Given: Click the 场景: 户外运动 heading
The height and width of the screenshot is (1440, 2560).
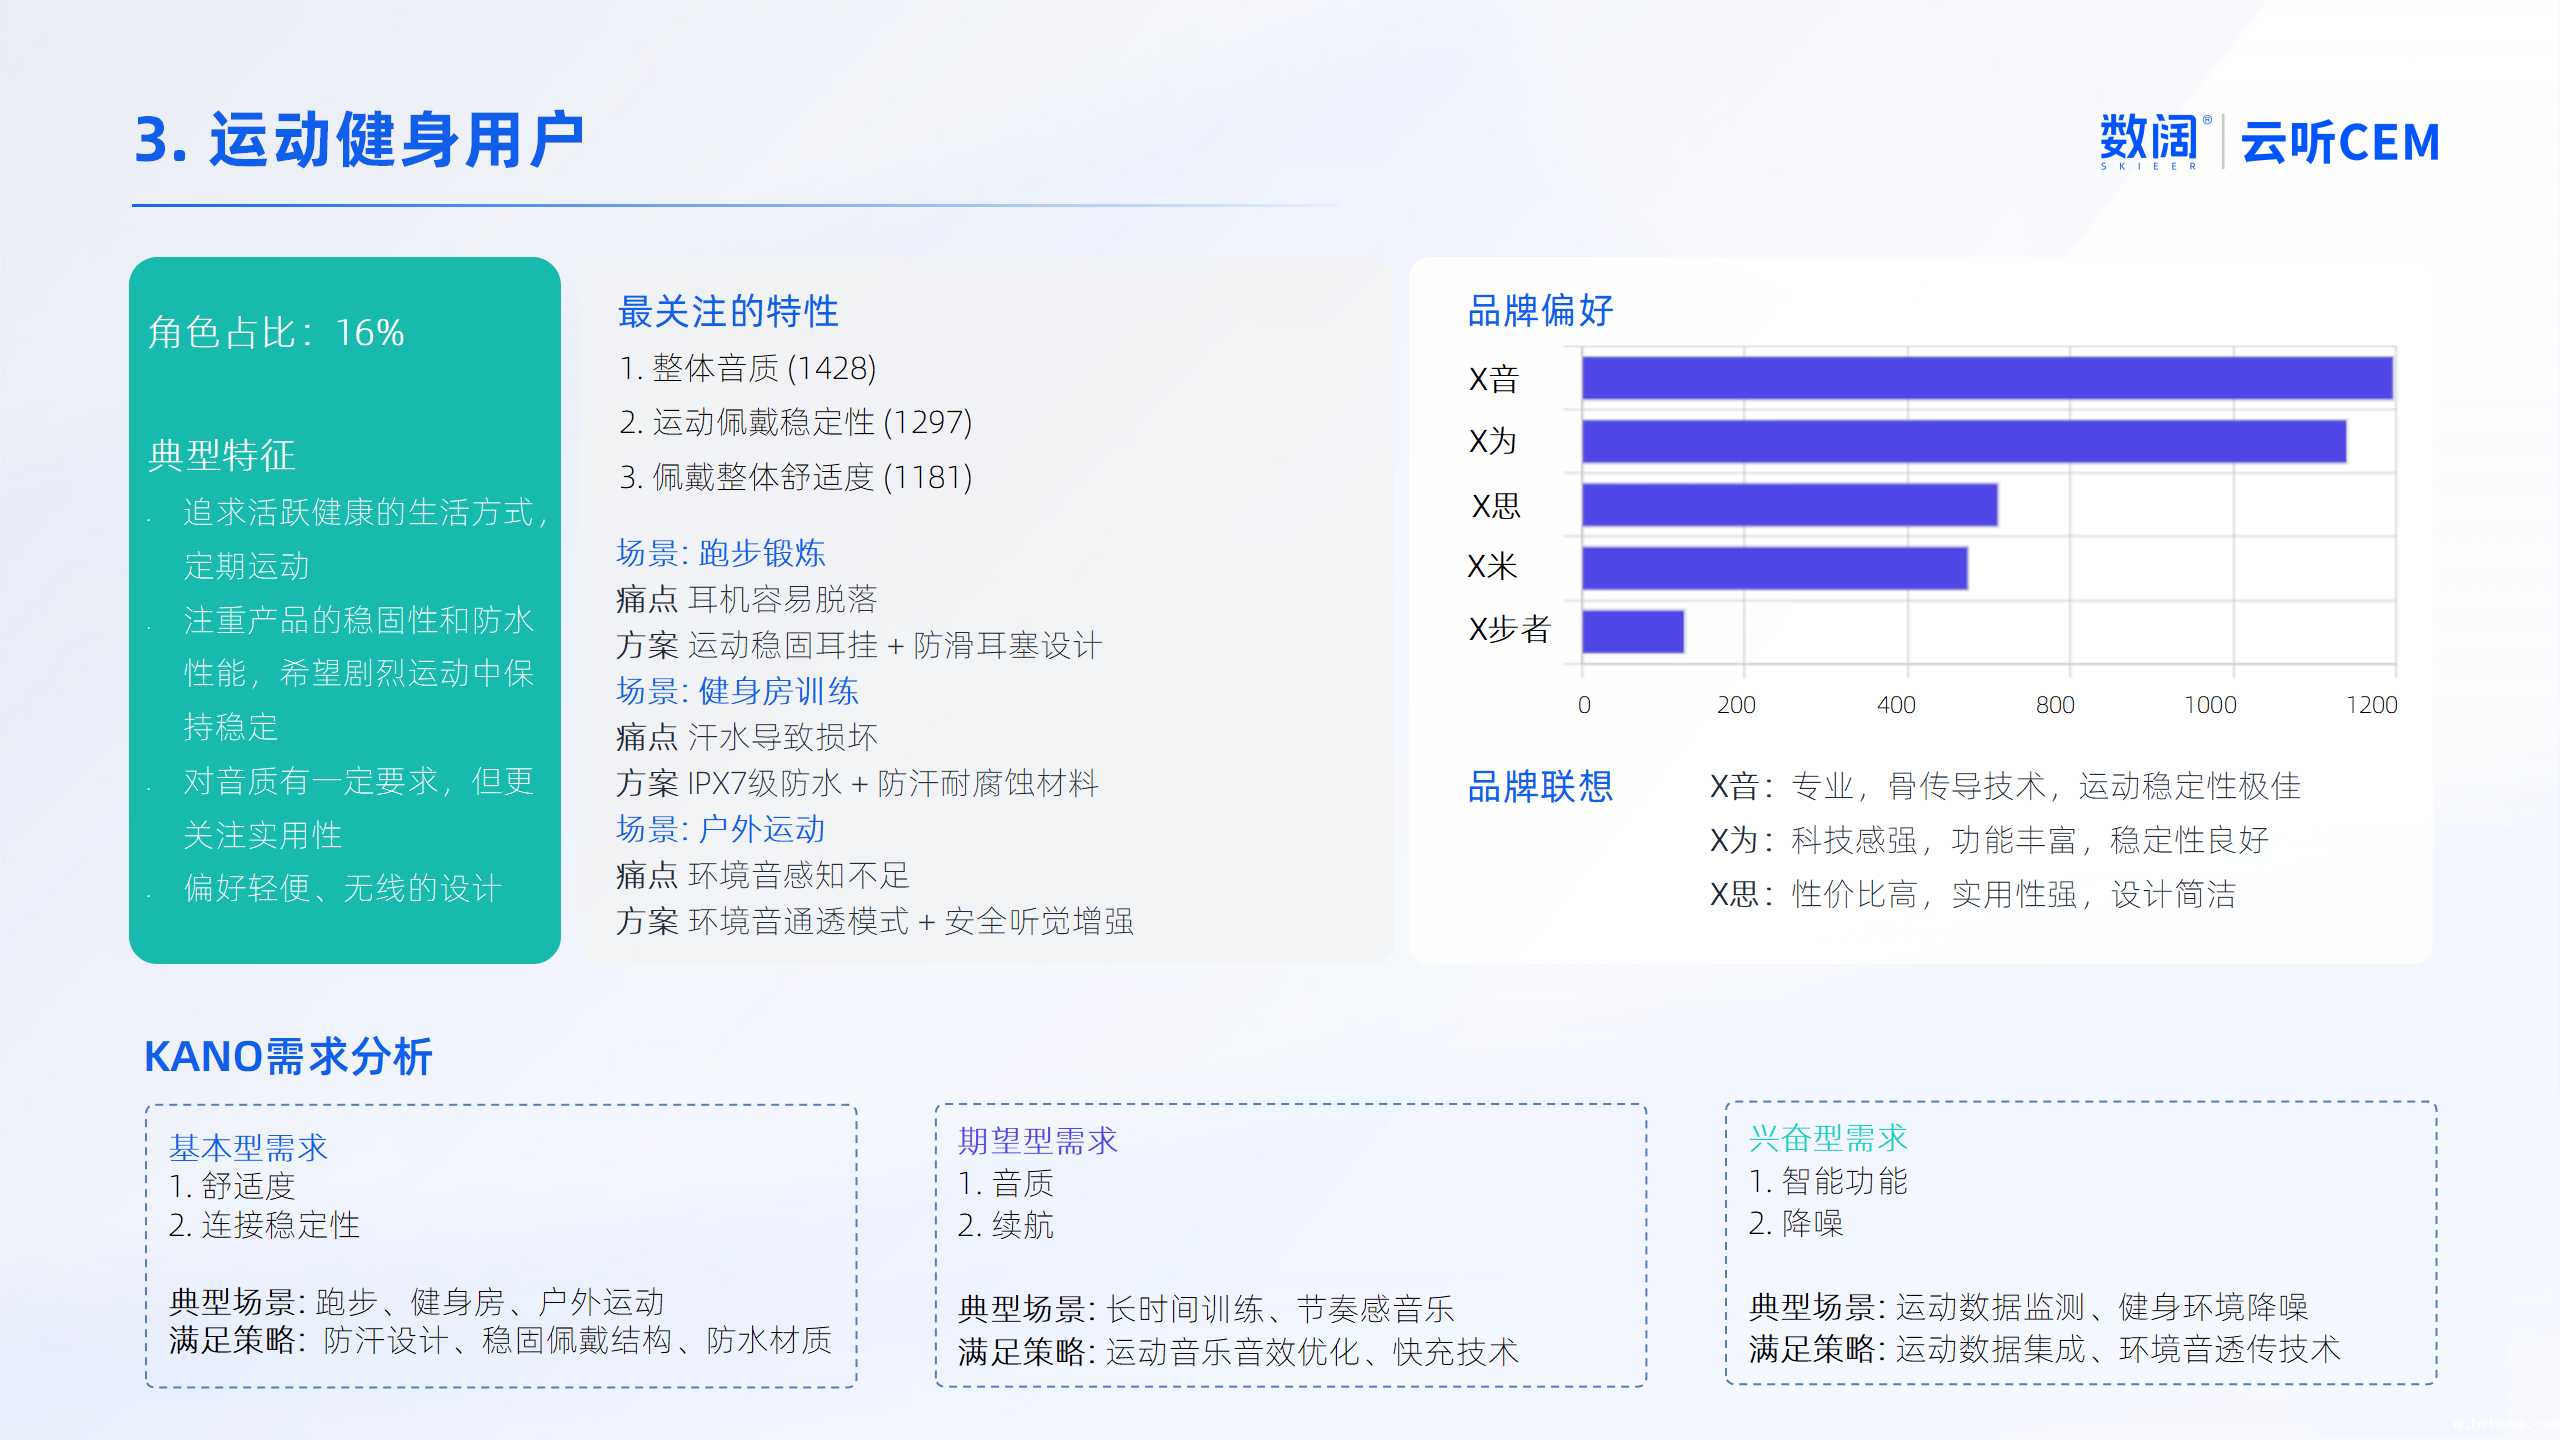Looking at the screenshot, I should point(720,829).
